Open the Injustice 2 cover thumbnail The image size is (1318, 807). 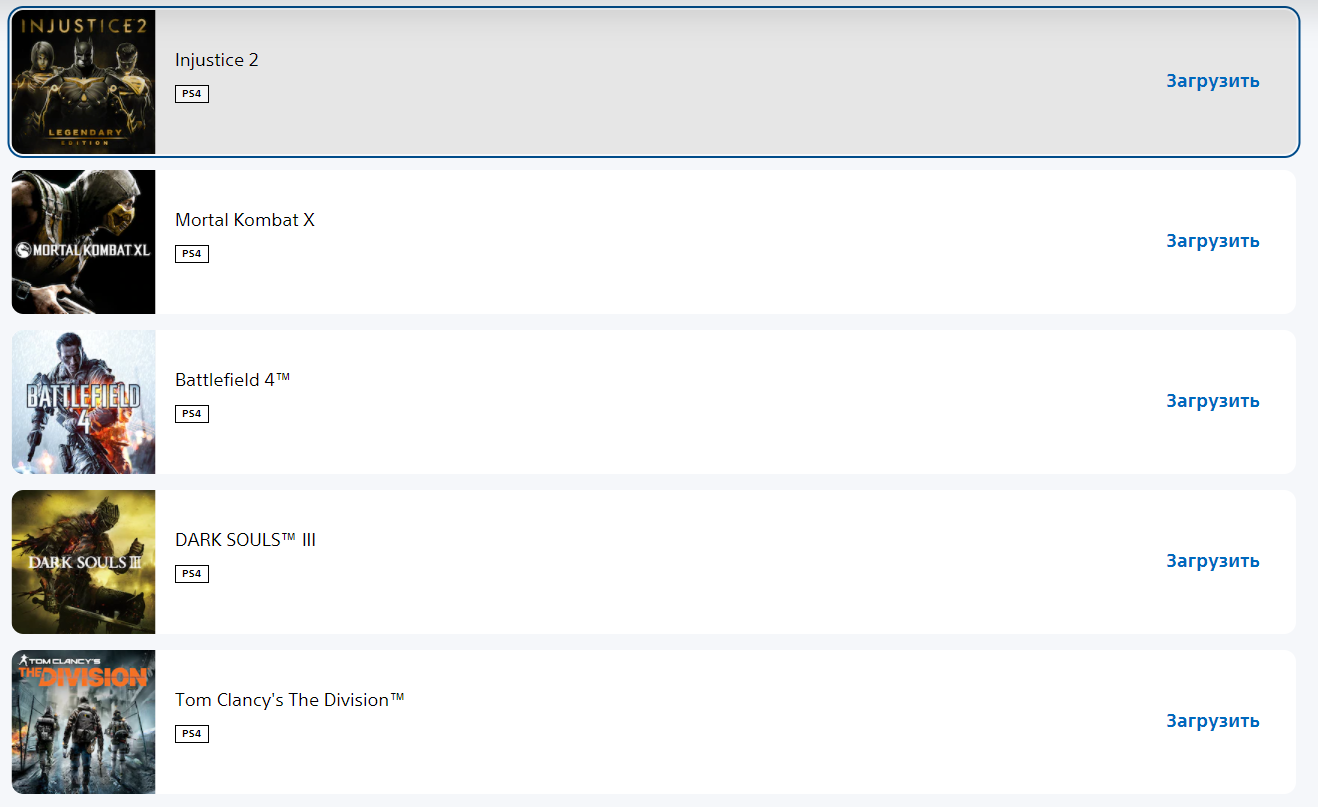tap(84, 82)
